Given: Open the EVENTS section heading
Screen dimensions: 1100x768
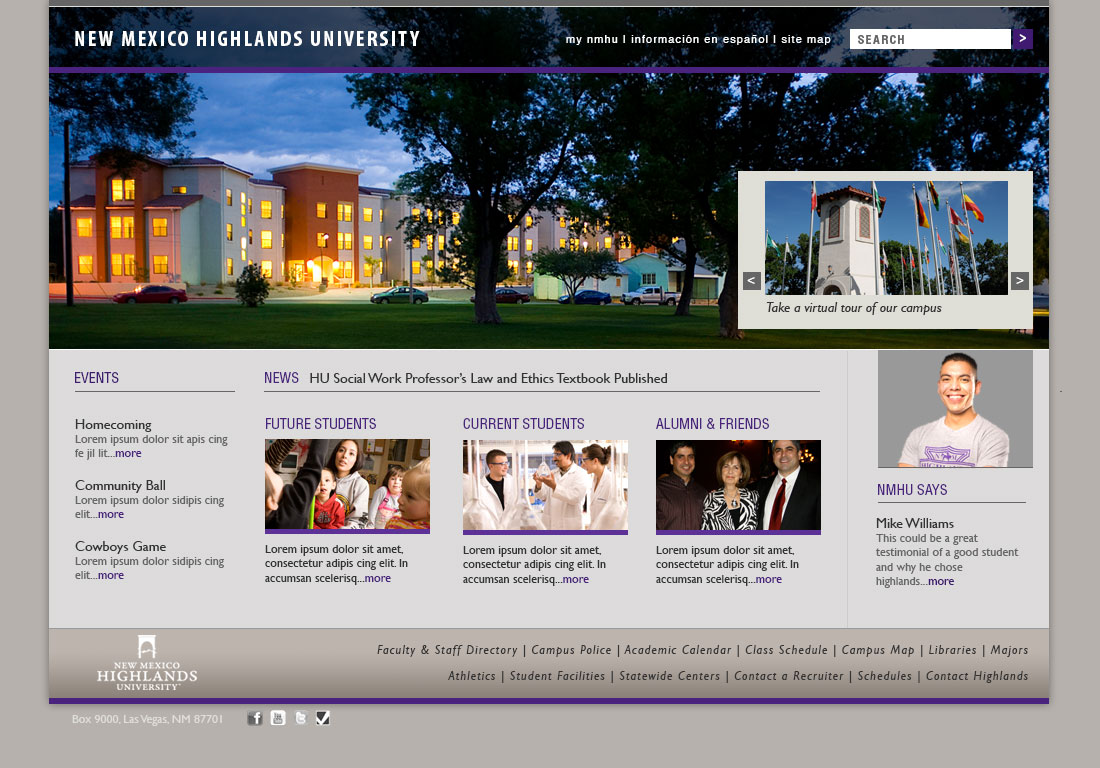Looking at the screenshot, I should [96, 378].
